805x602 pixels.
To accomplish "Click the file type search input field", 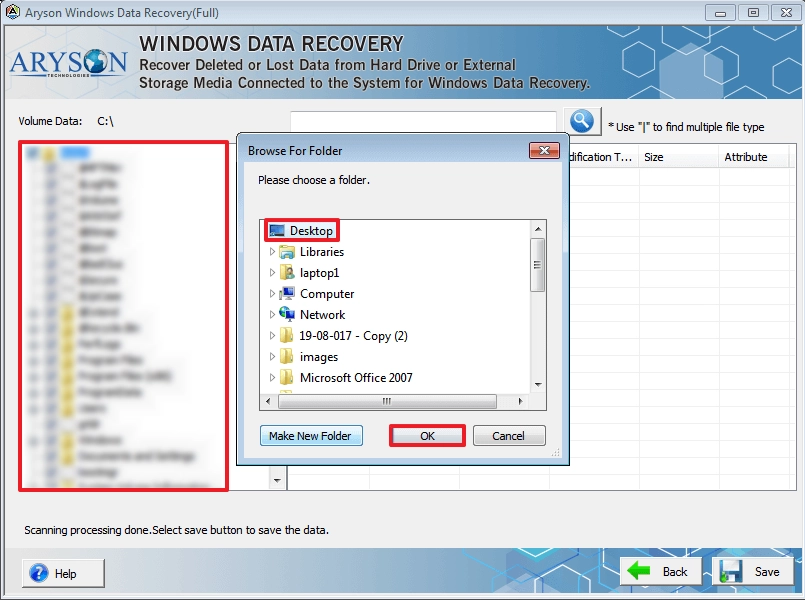I will pyautogui.click(x=424, y=122).
